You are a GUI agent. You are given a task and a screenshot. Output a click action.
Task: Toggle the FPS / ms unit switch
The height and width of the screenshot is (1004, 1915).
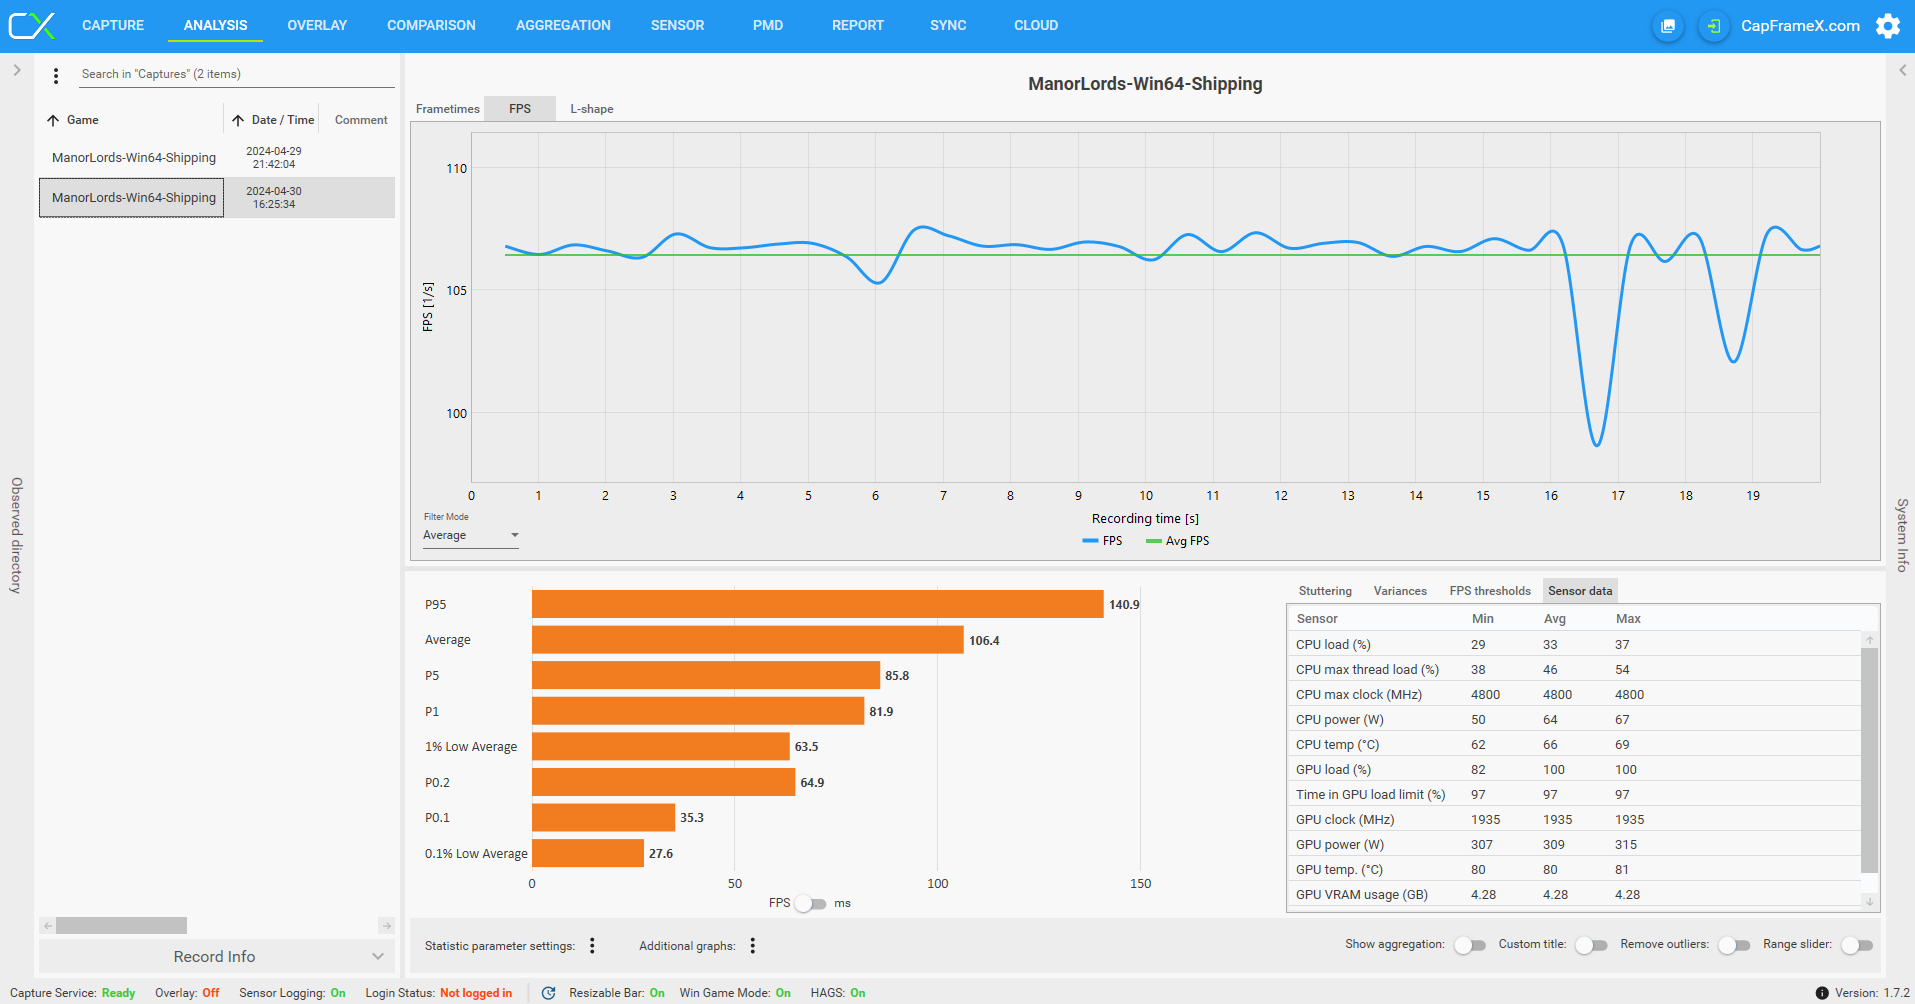pyautogui.click(x=811, y=904)
